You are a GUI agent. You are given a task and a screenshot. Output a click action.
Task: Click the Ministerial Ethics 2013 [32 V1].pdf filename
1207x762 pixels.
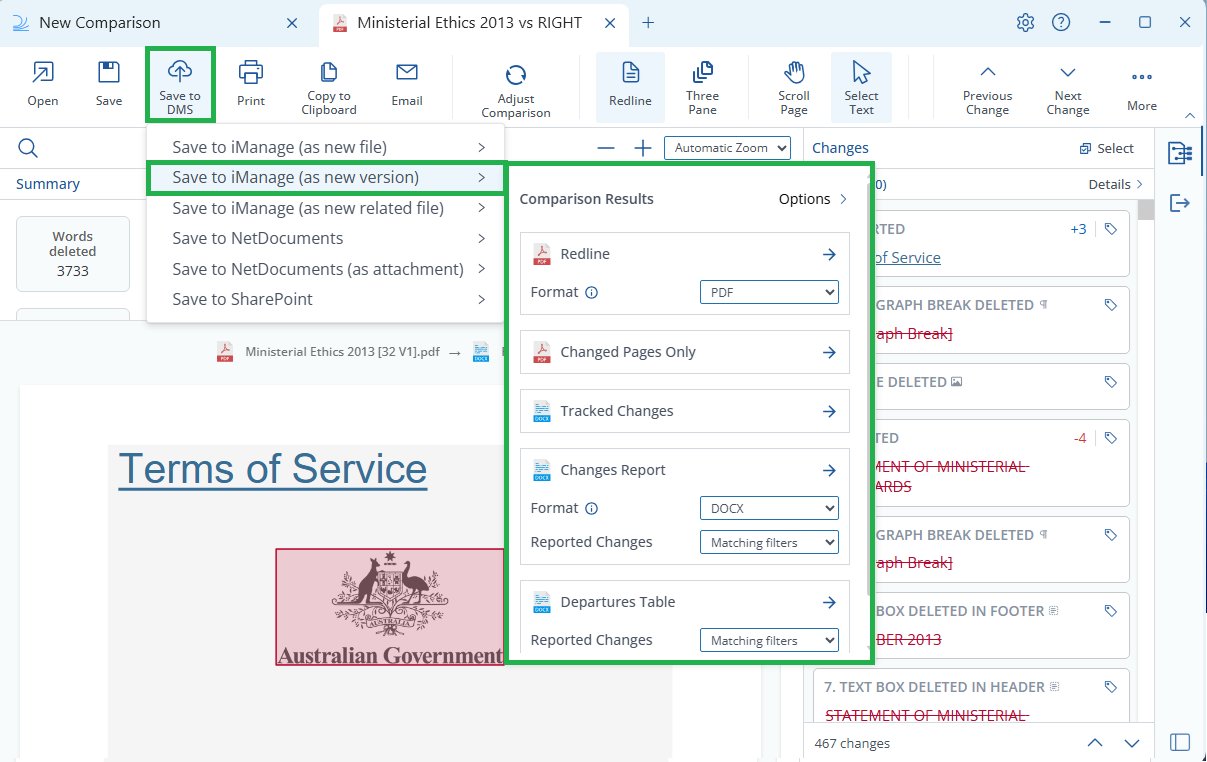coord(342,352)
